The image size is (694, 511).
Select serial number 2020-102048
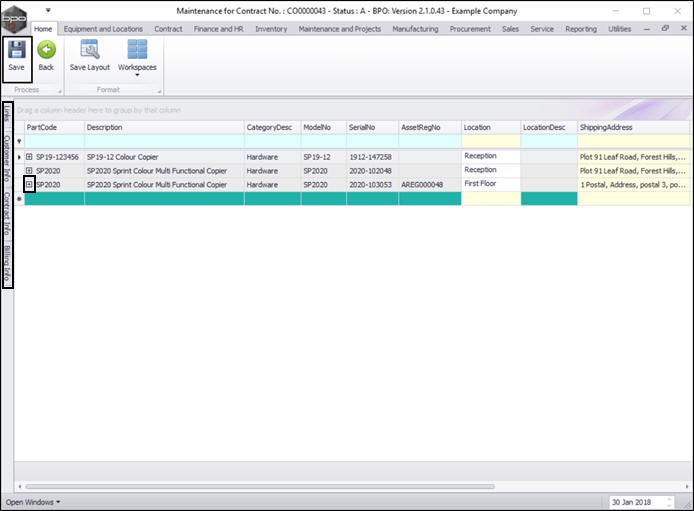tap(370, 171)
